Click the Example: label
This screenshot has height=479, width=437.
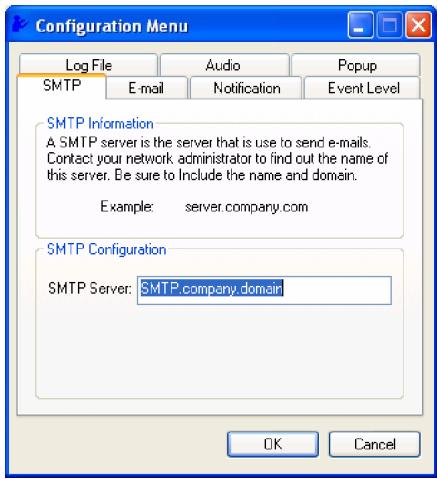(127, 207)
